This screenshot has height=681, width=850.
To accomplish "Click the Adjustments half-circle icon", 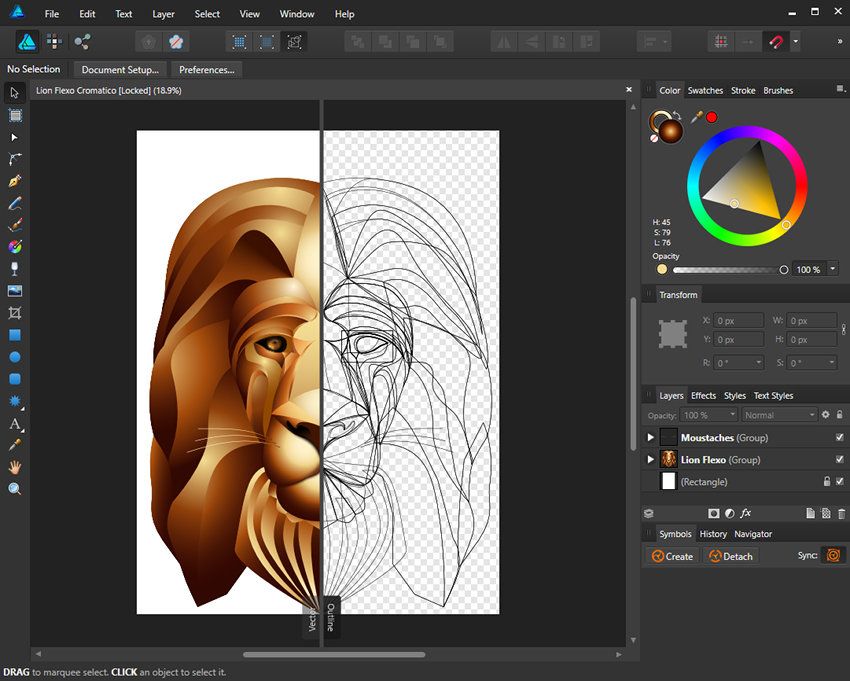I will click(x=730, y=513).
